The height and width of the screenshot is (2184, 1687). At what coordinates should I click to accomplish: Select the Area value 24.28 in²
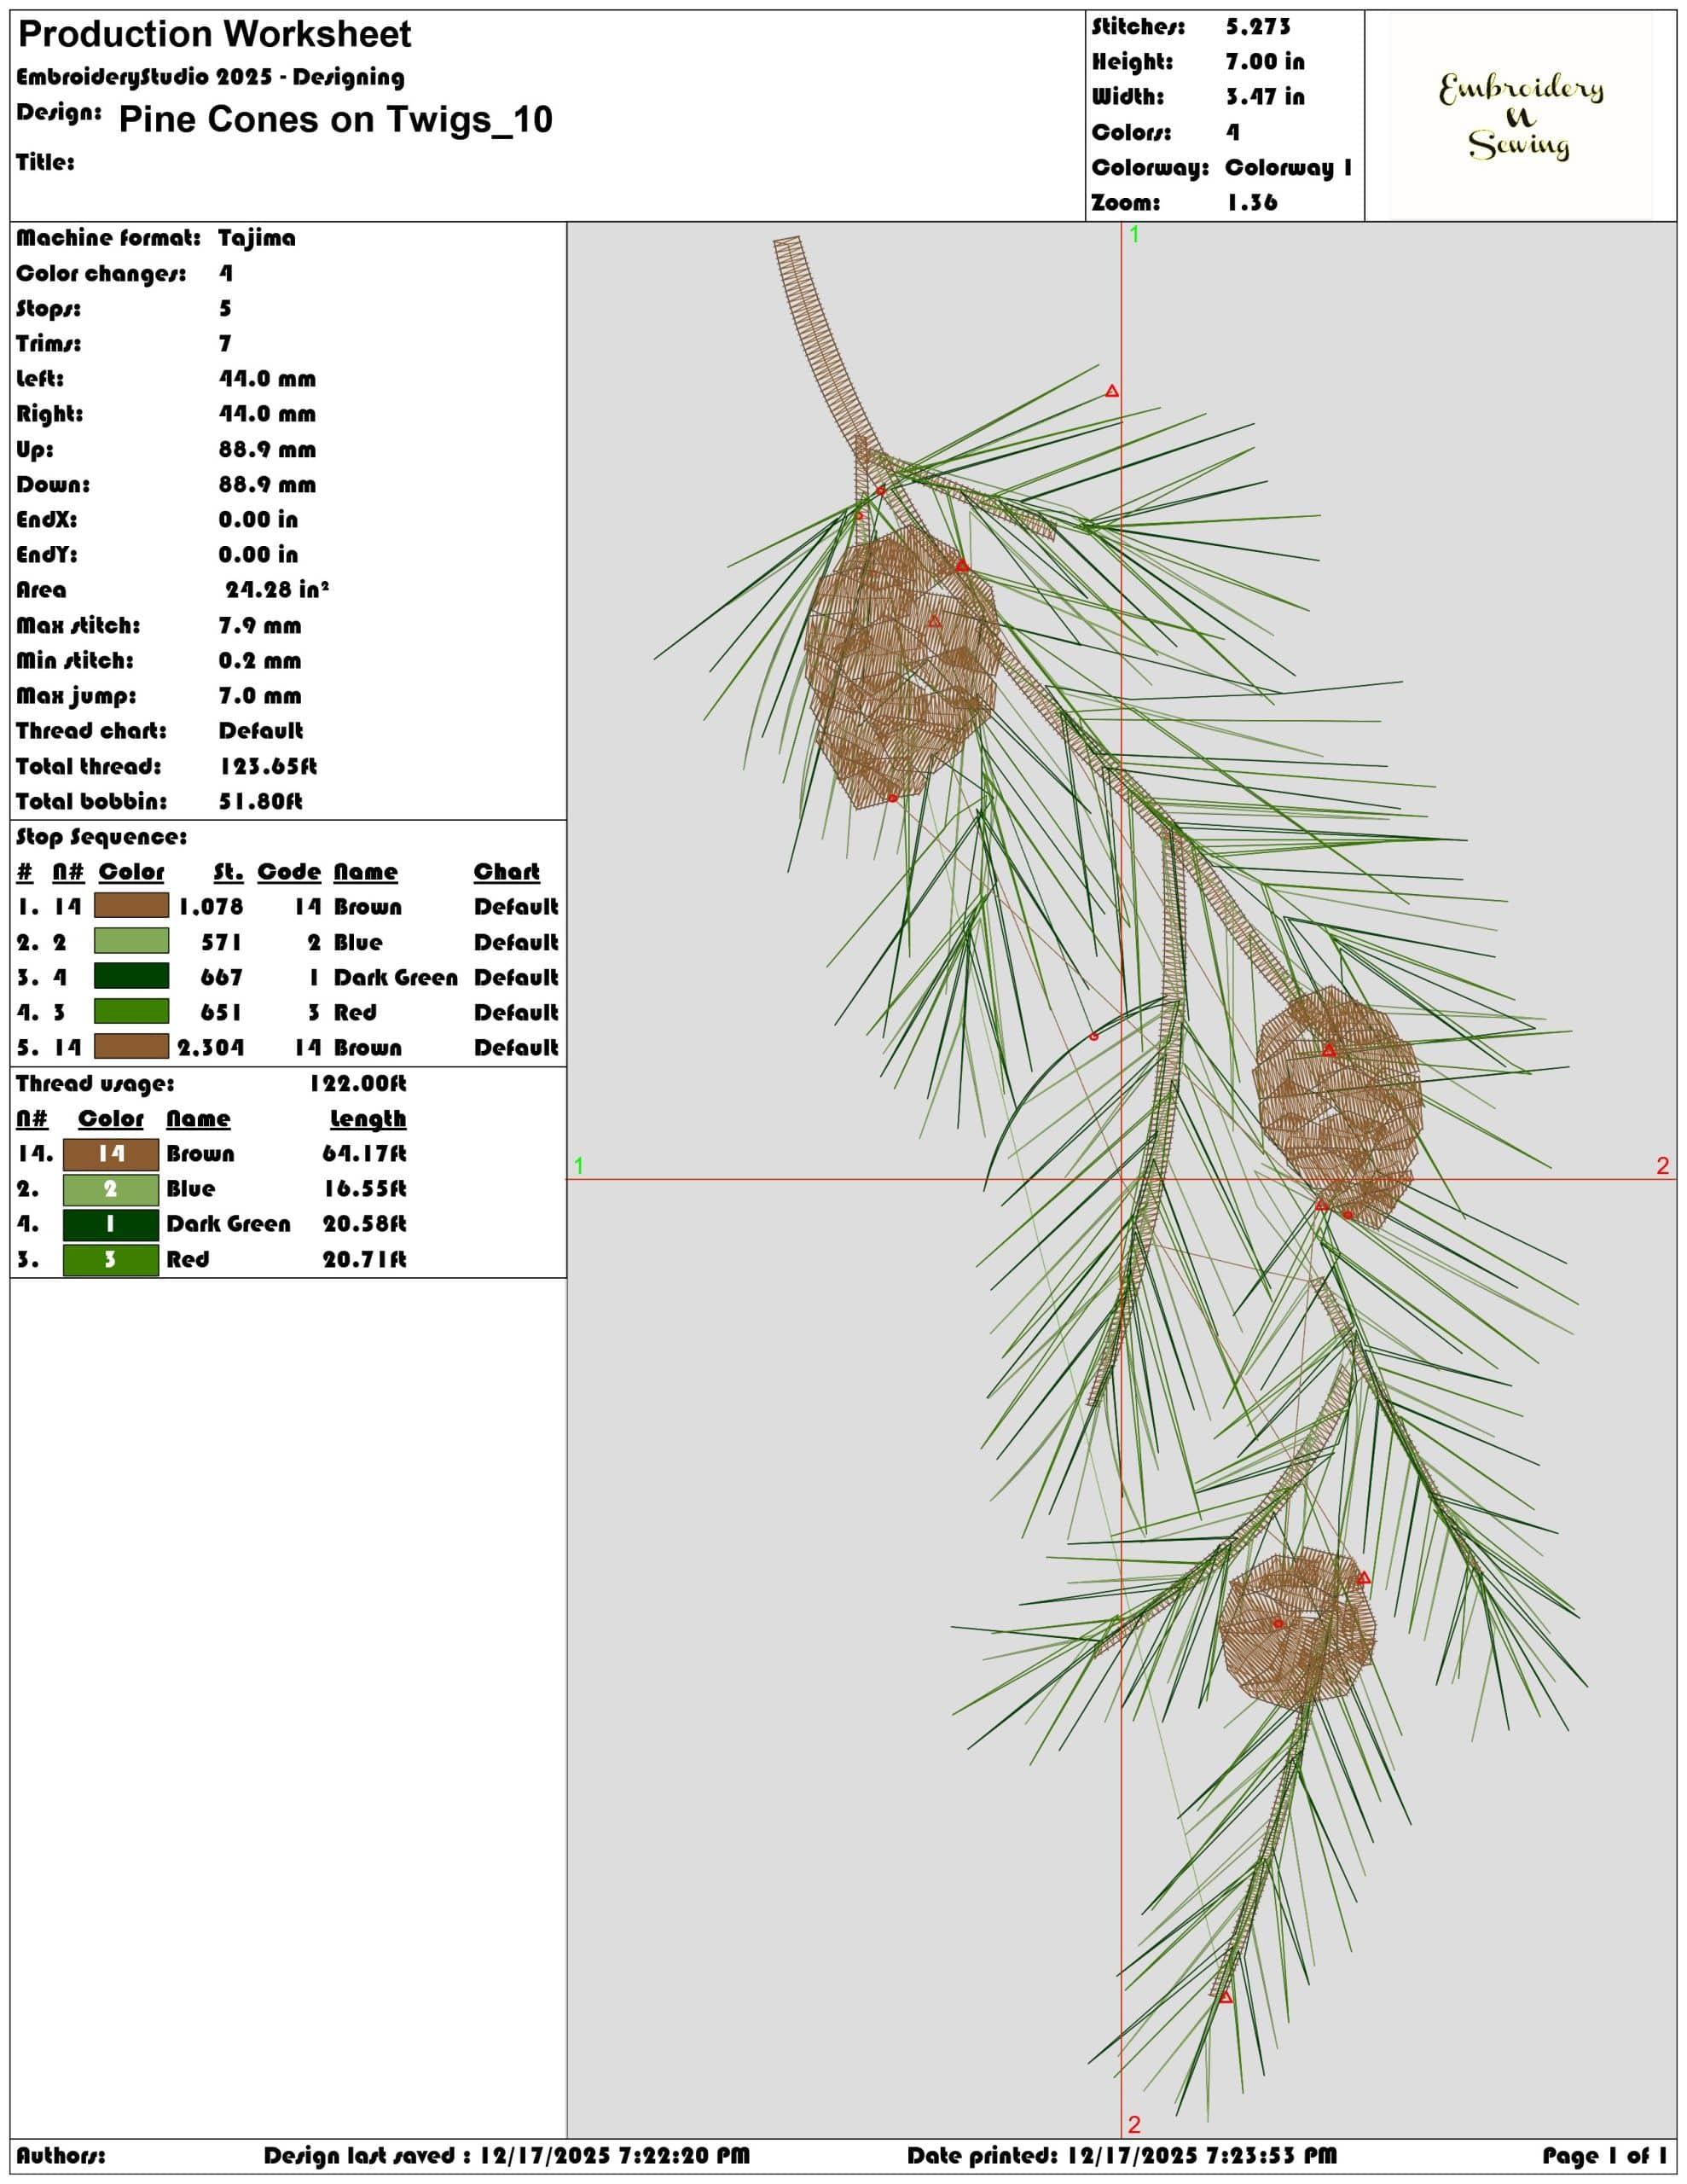[x=277, y=589]
